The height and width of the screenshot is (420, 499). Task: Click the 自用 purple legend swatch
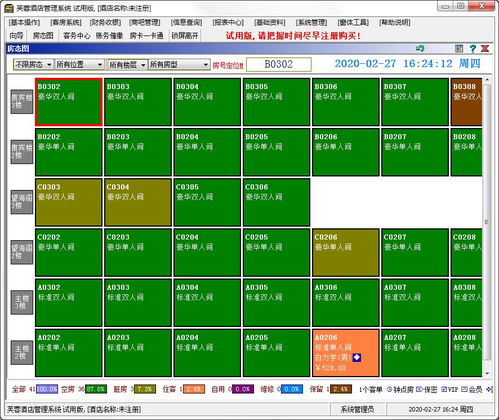tap(243, 389)
